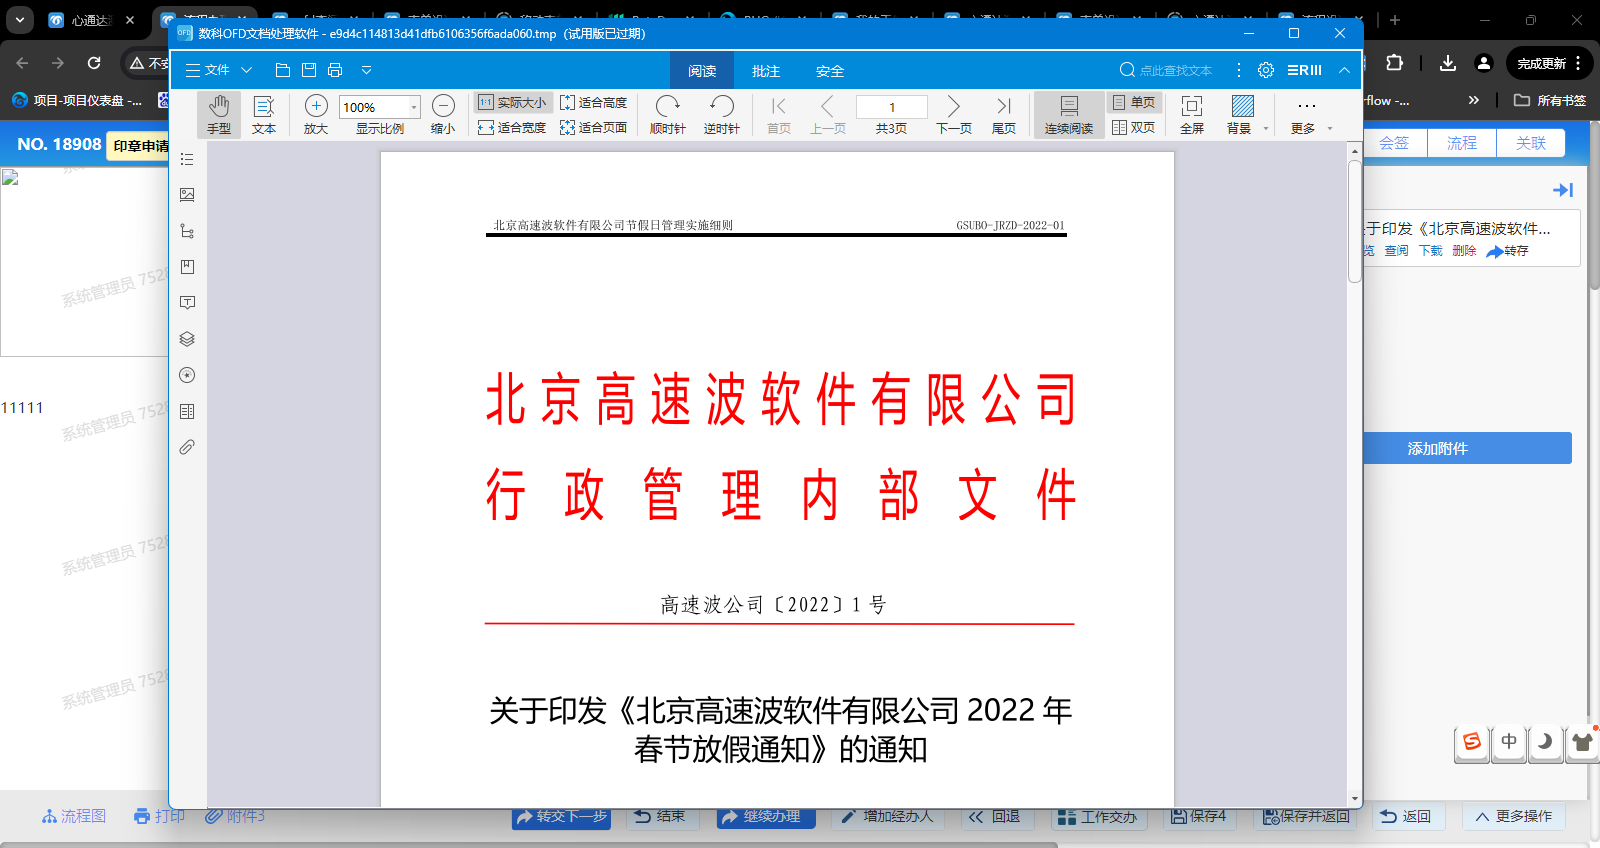The image size is (1600, 848).
Task: Select the 手型 hand tool
Action: point(219,114)
